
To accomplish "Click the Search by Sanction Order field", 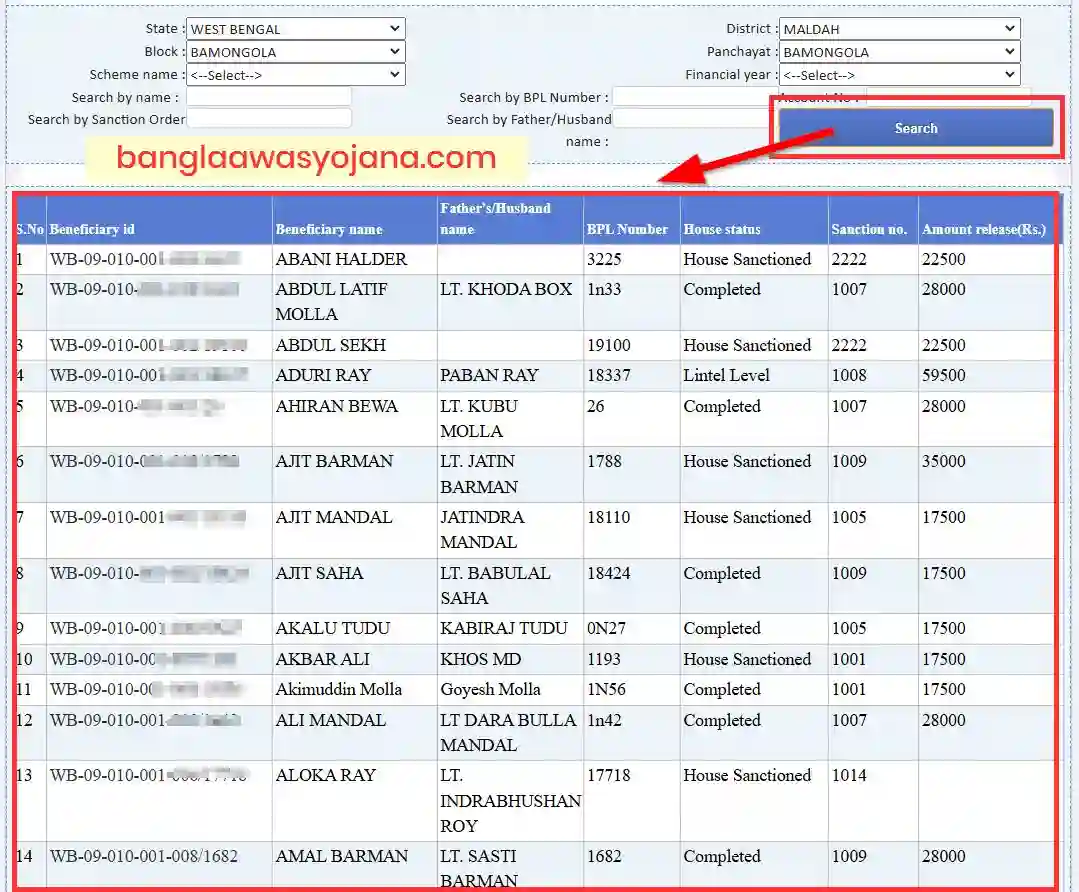I will click(x=269, y=119).
